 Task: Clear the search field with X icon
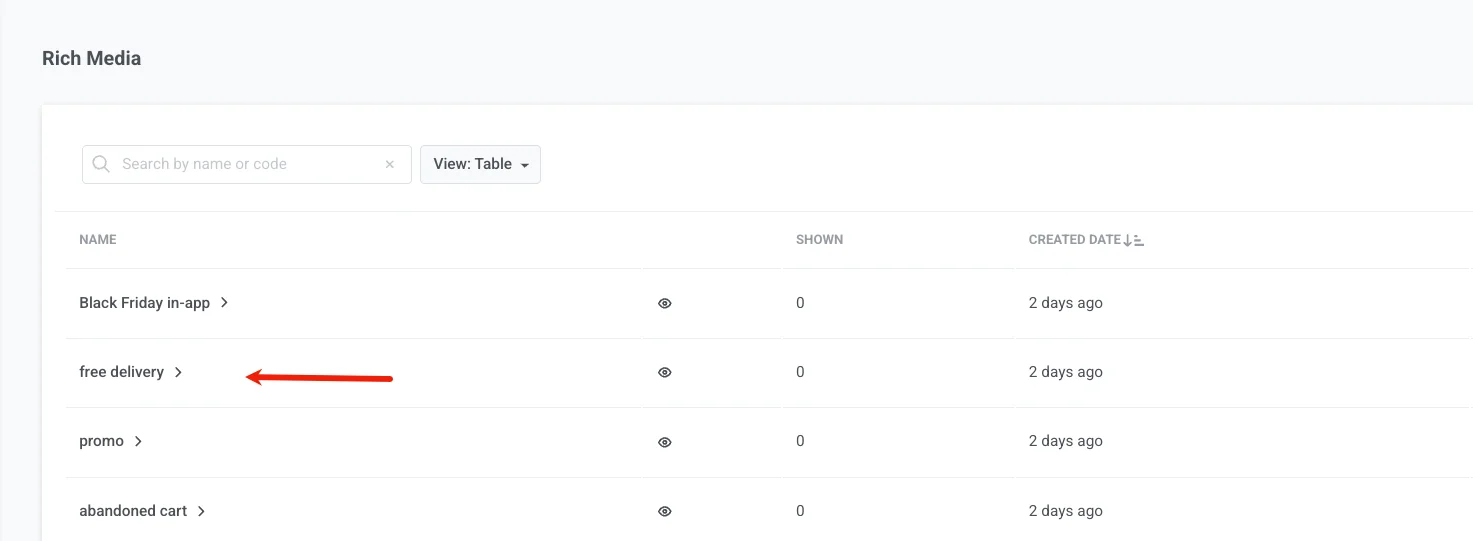point(390,165)
